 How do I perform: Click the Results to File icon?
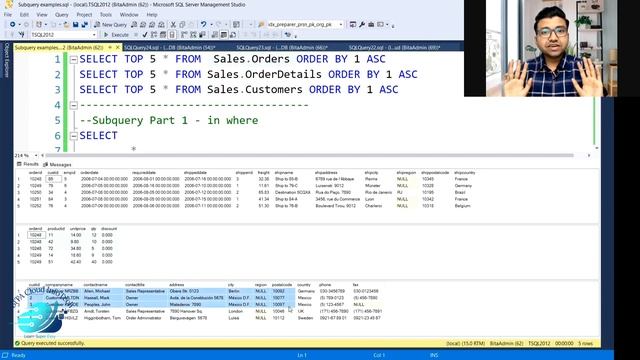tap(233, 35)
